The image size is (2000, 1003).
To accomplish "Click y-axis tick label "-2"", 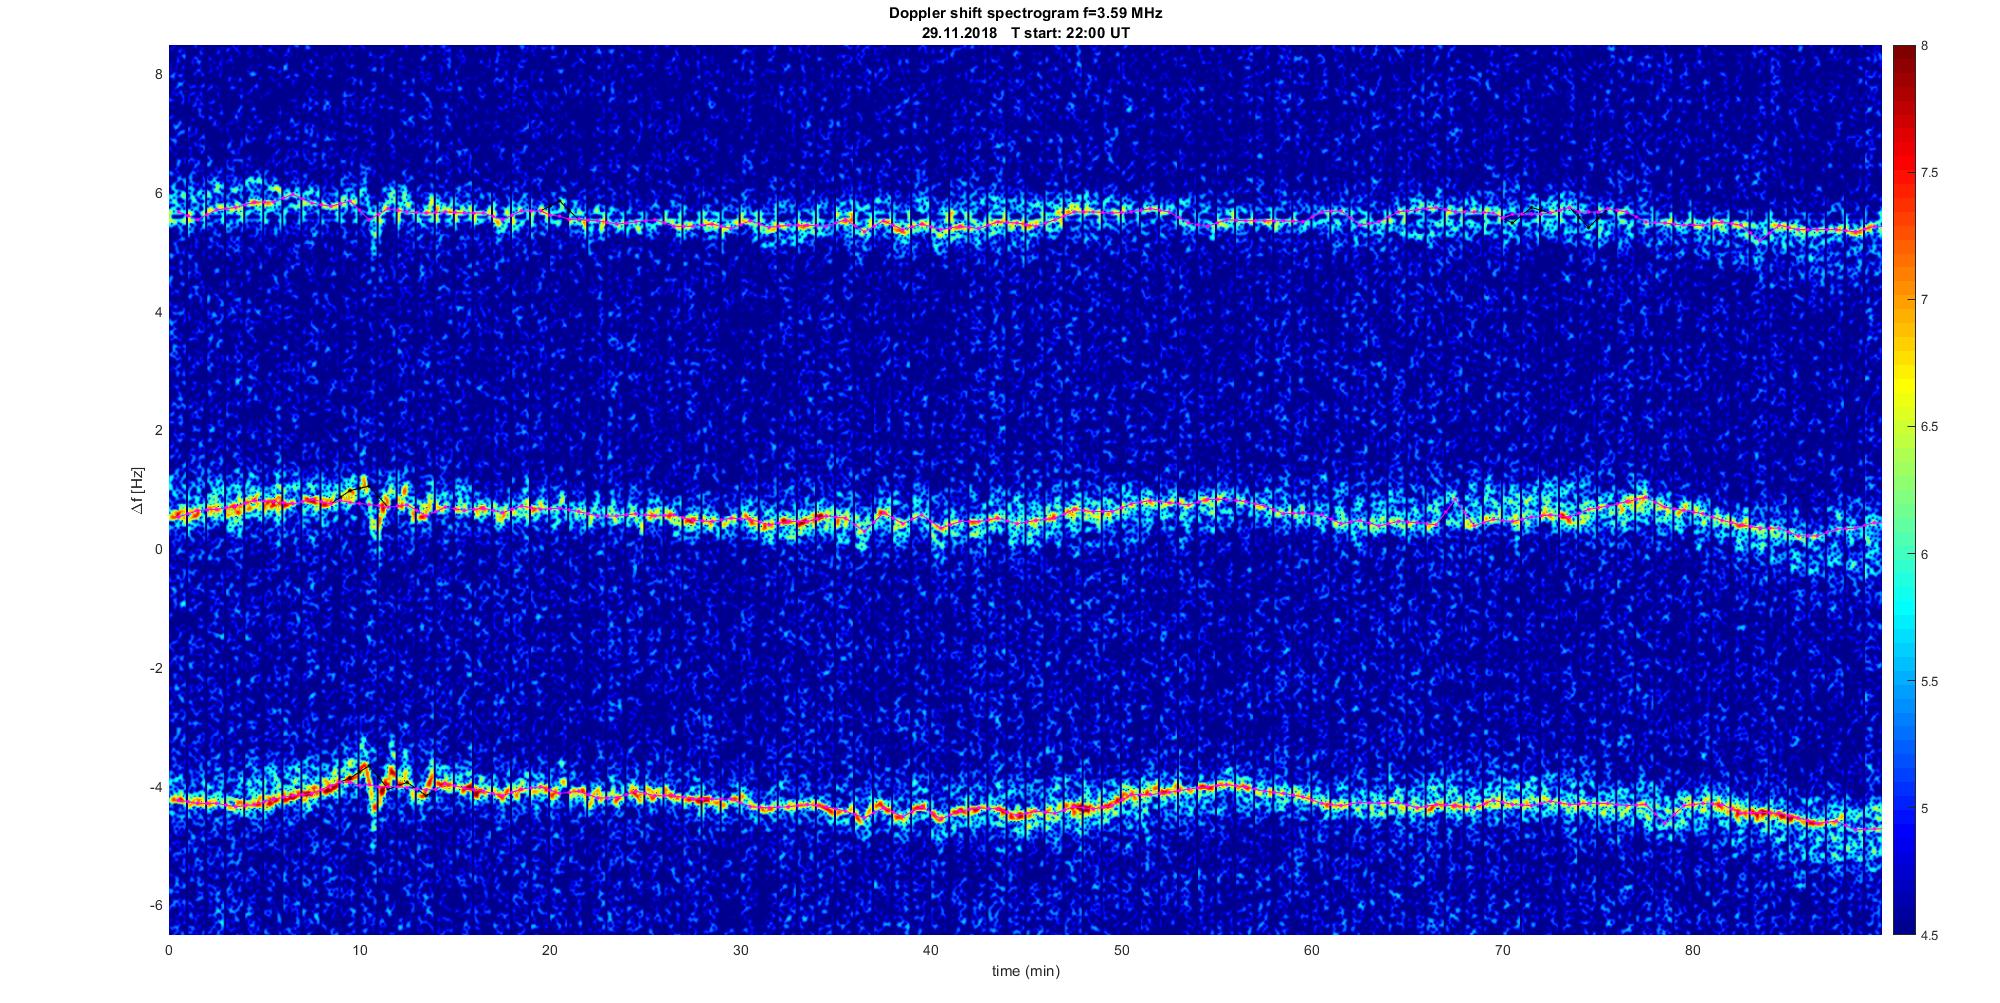I will tap(156, 668).
